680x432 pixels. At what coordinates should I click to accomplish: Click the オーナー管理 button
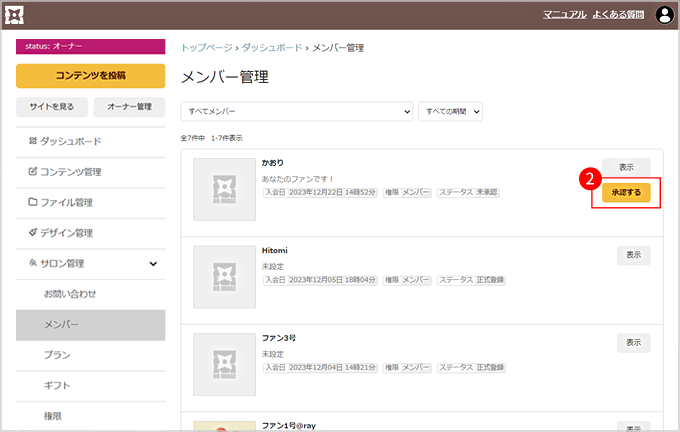pyautogui.click(x=129, y=107)
